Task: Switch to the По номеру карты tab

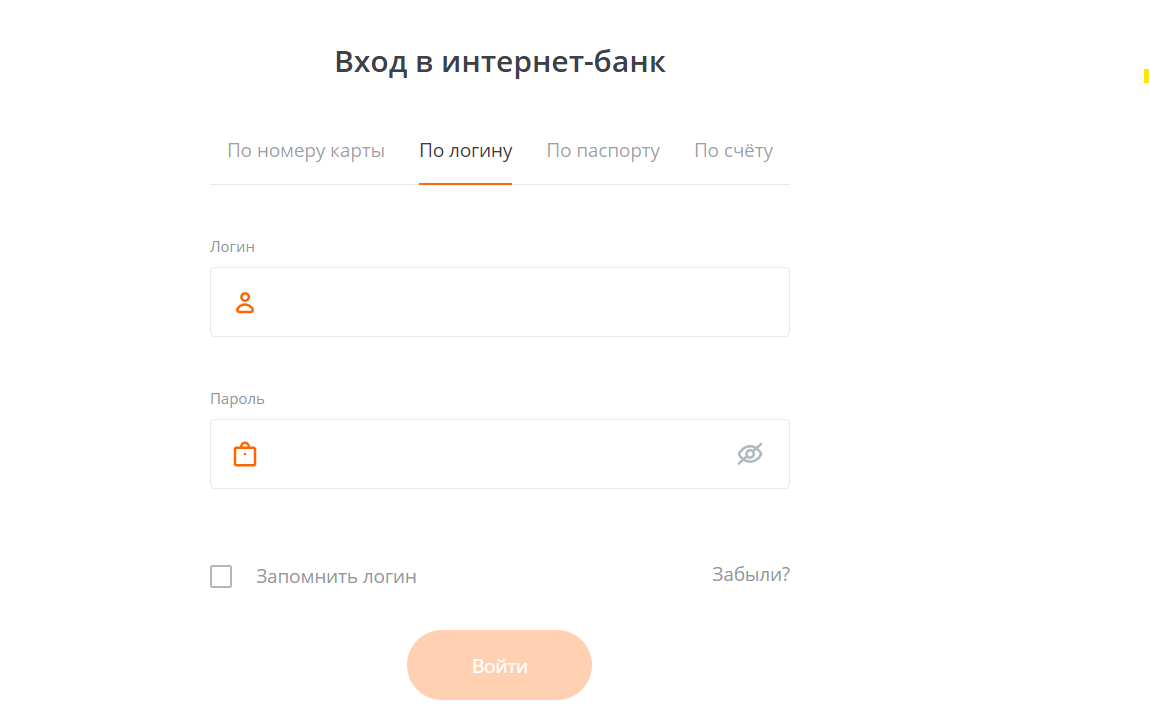Action: [306, 151]
